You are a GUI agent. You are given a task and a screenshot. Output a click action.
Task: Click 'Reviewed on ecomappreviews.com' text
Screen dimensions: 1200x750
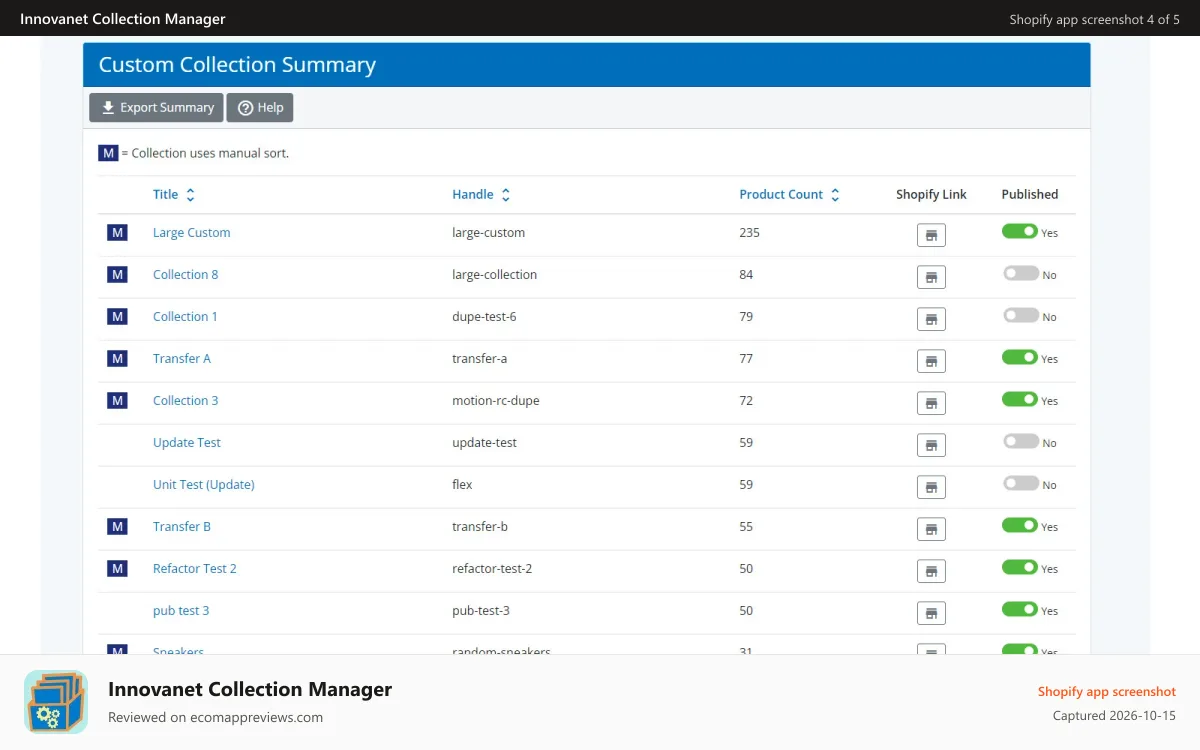pyautogui.click(x=215, y=717)
